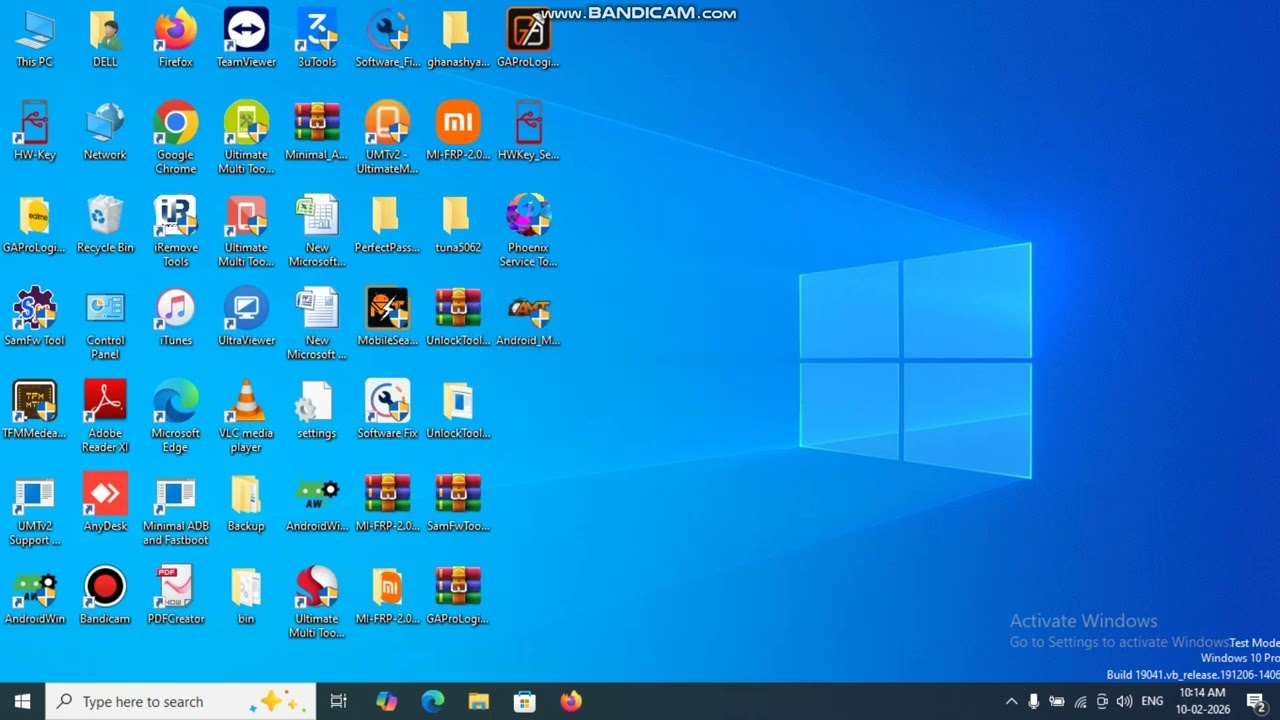Select the PDFCreator desktop shortcut
The width and height of the screenshot is (1280, 720).
(x=175, y=596)
